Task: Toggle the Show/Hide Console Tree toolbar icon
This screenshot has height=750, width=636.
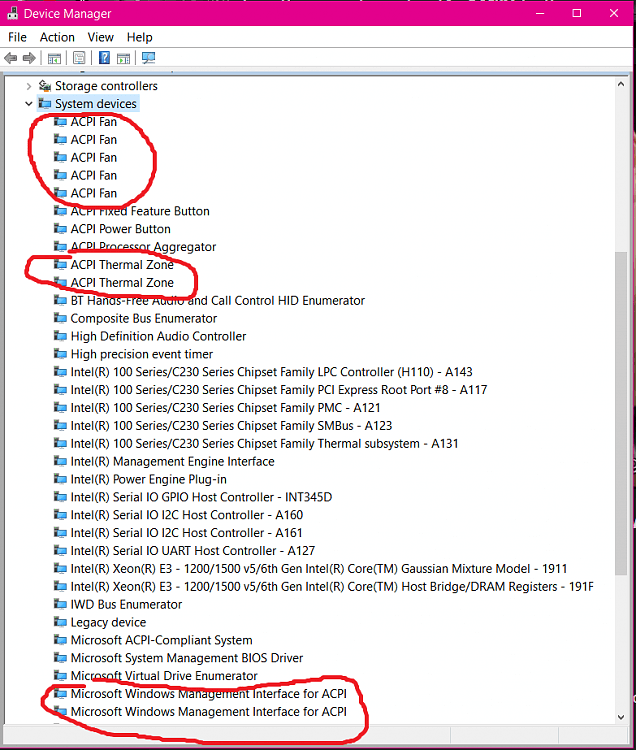Action: (54, 58)
